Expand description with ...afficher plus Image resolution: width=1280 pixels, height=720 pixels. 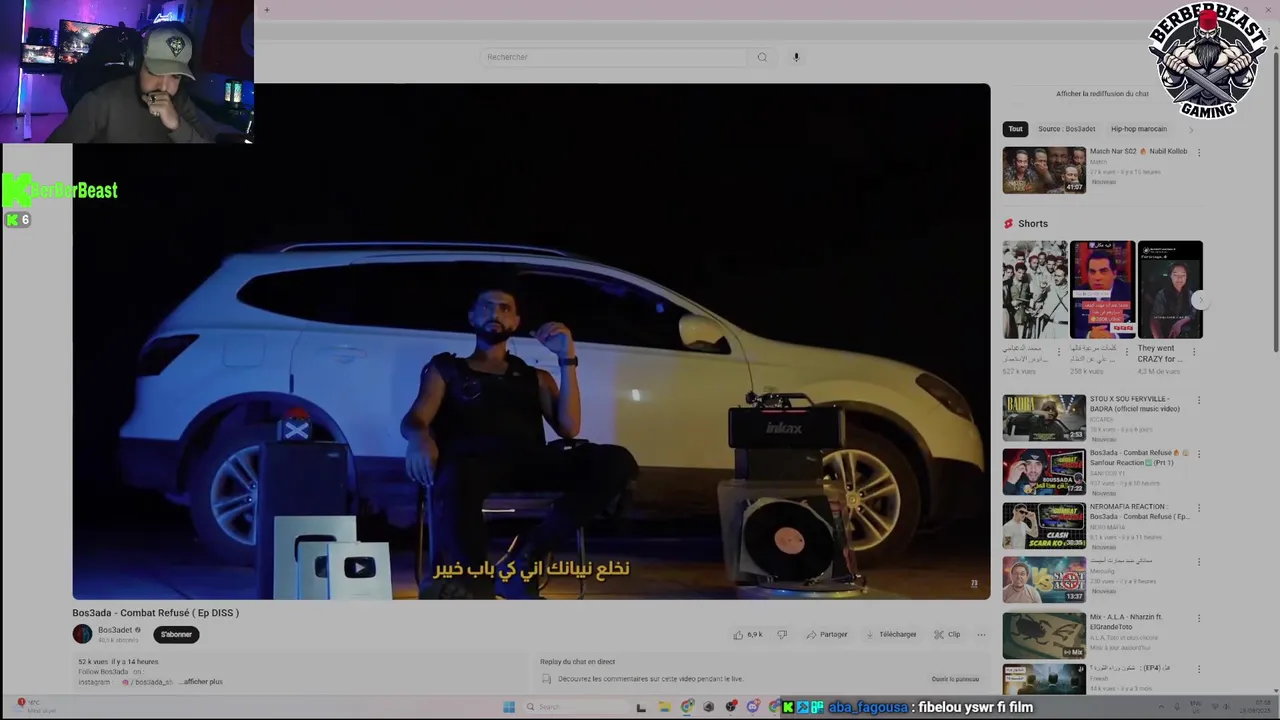click(x=201, y=682)
